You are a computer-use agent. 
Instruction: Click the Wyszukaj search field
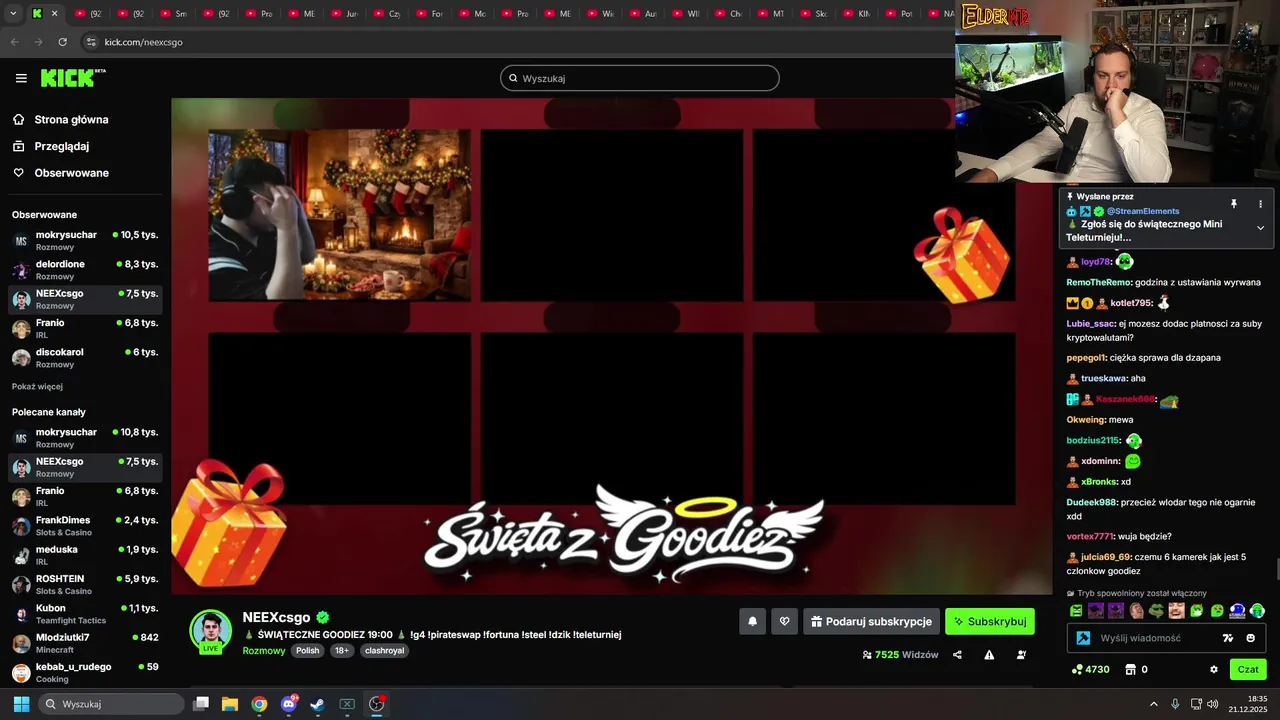pyautogui.click(x=640, y=78)
